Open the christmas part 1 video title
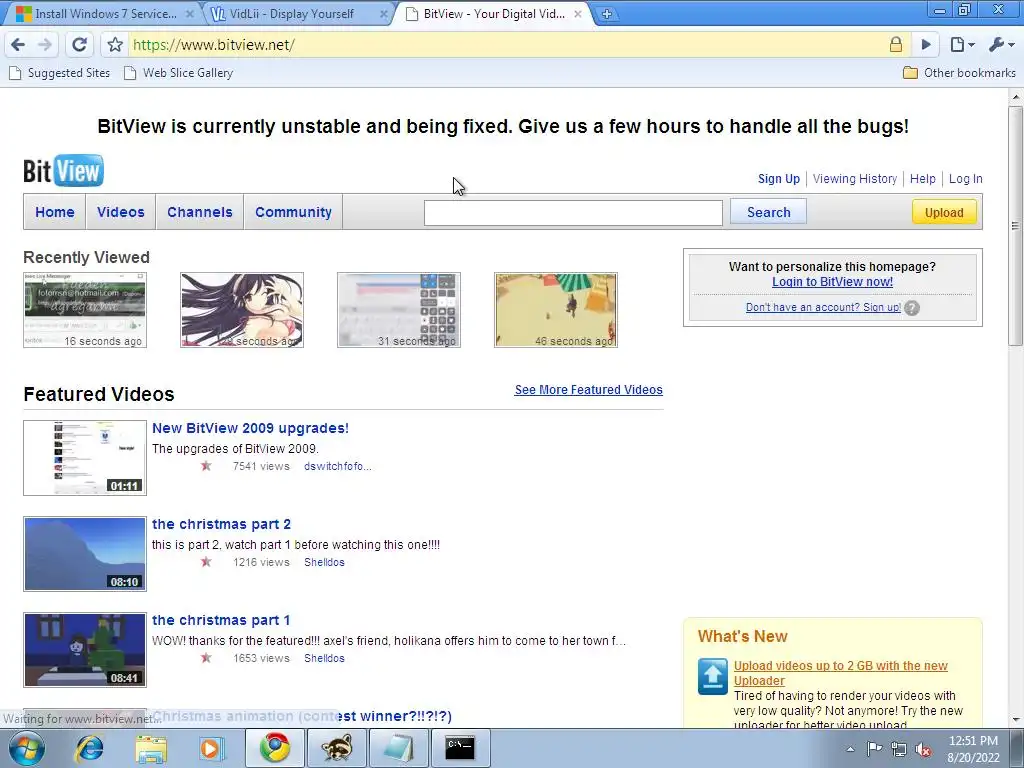The image size is (1024, 768). coord(221,620)
